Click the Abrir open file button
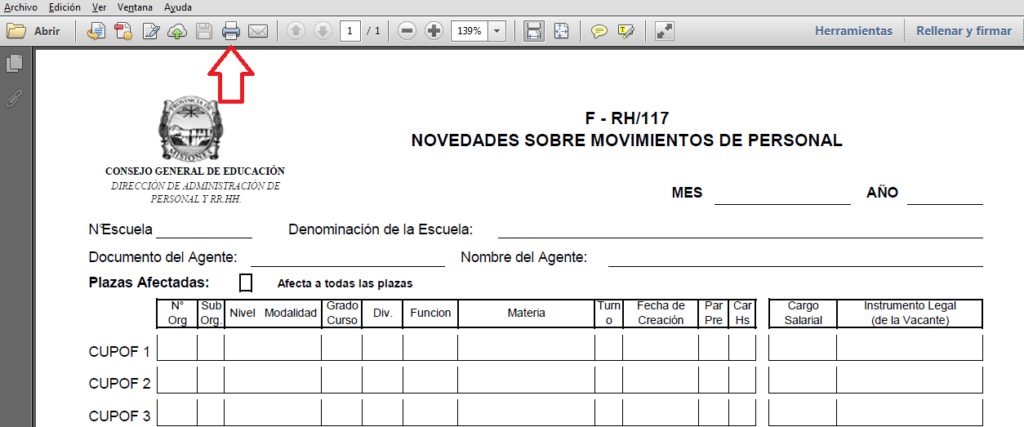This screenshot has height=427, width=1024. [34, 31]
